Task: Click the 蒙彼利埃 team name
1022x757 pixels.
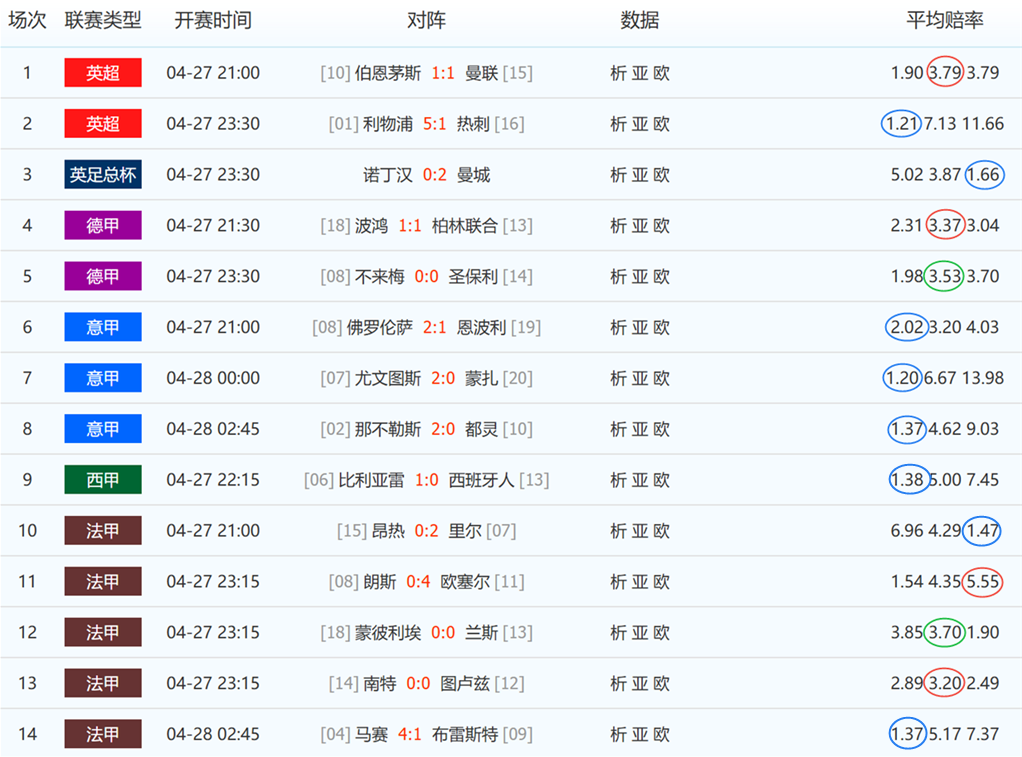Action: [x=388, y=632]
